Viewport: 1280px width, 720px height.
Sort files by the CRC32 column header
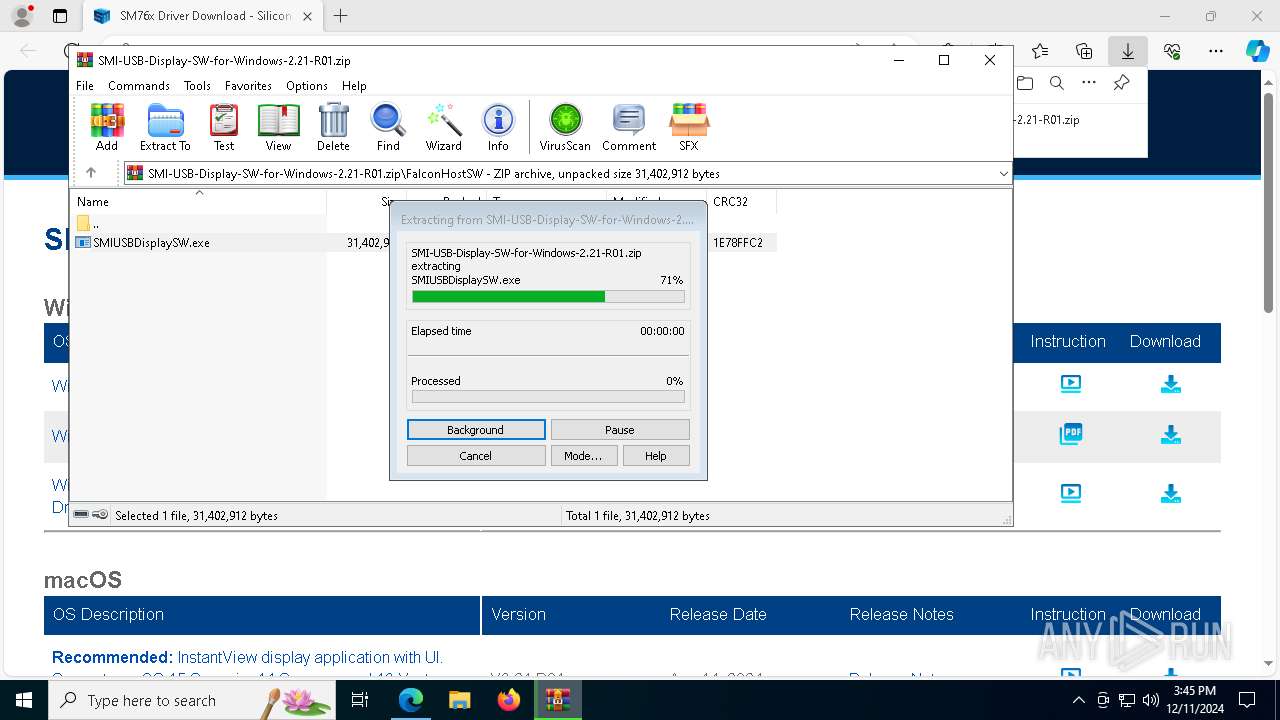click(741, 202)
